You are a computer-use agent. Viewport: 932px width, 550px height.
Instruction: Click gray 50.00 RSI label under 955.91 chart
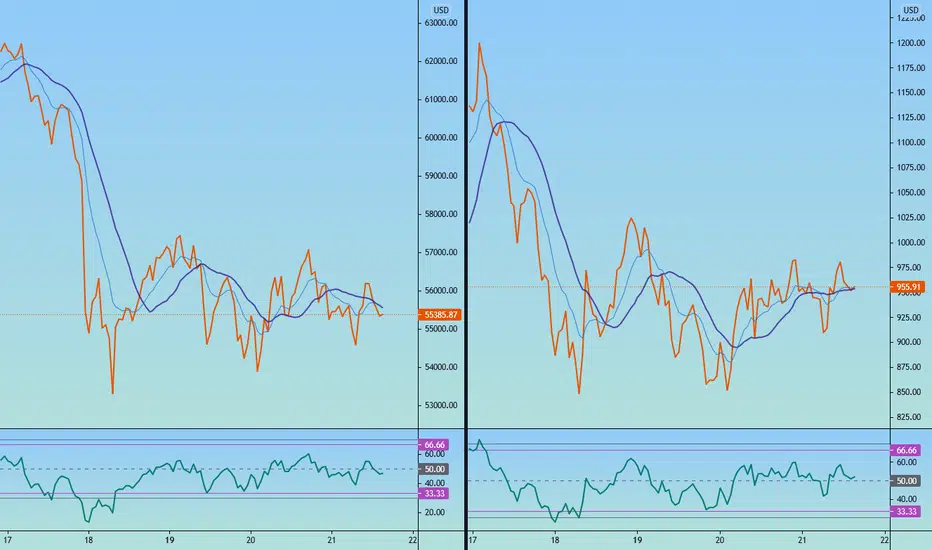tap(905, 481)
